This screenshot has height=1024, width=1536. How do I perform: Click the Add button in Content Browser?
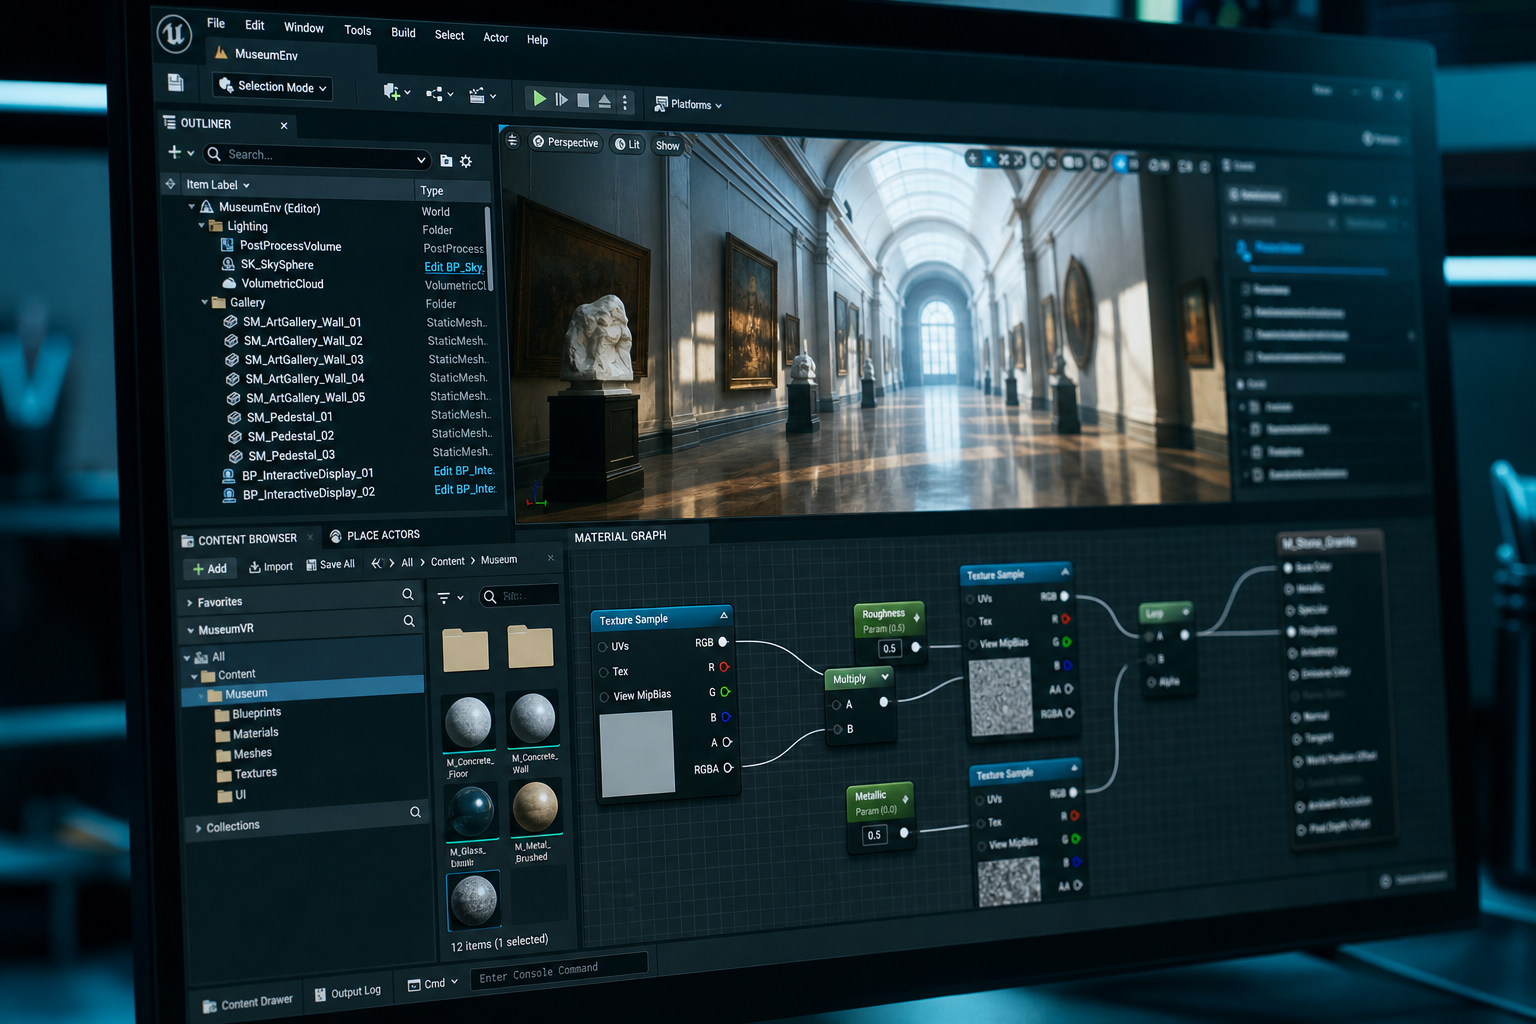[209, 569]
